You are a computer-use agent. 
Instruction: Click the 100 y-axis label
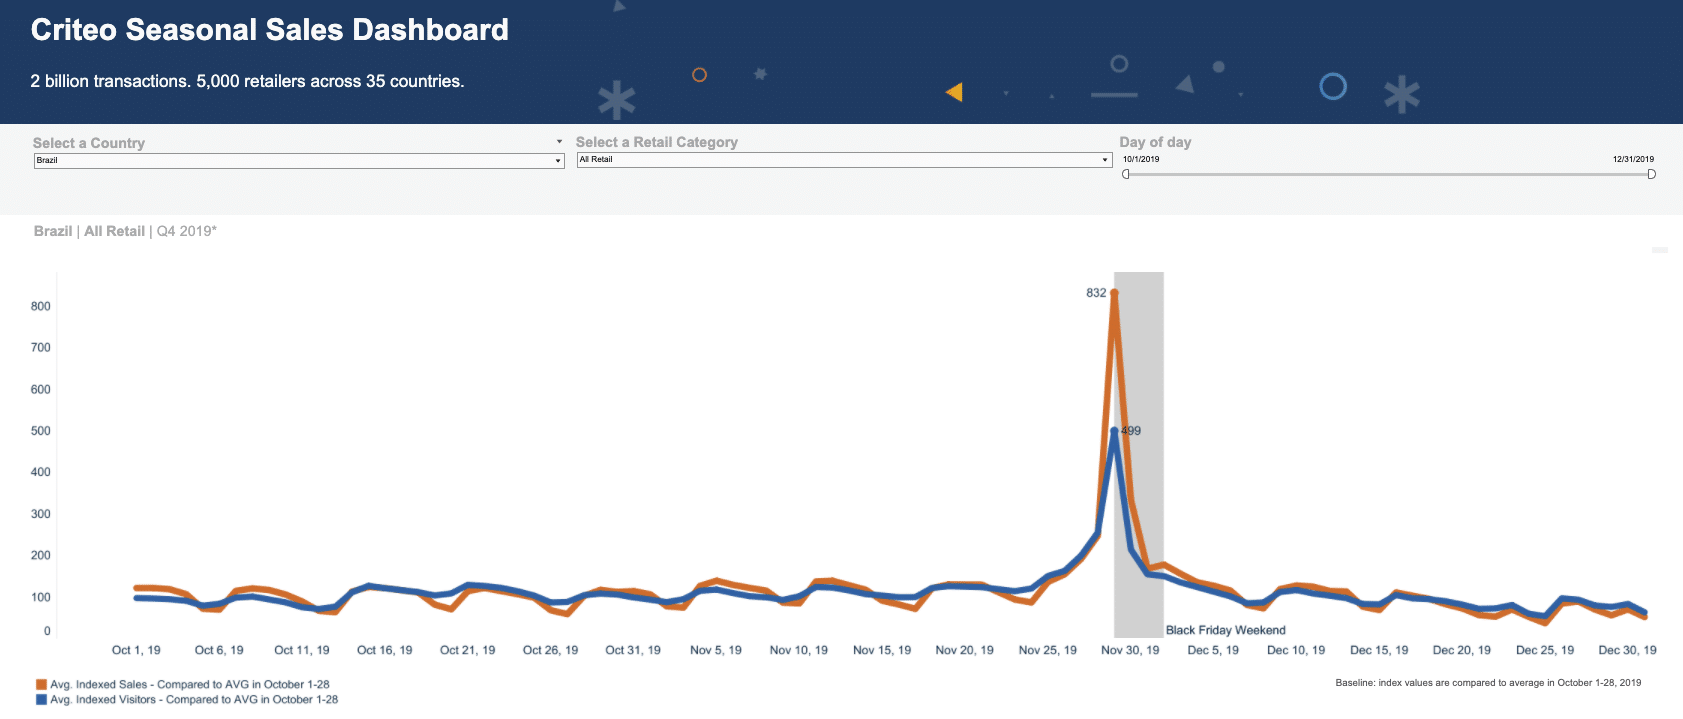tap(41, 597)
